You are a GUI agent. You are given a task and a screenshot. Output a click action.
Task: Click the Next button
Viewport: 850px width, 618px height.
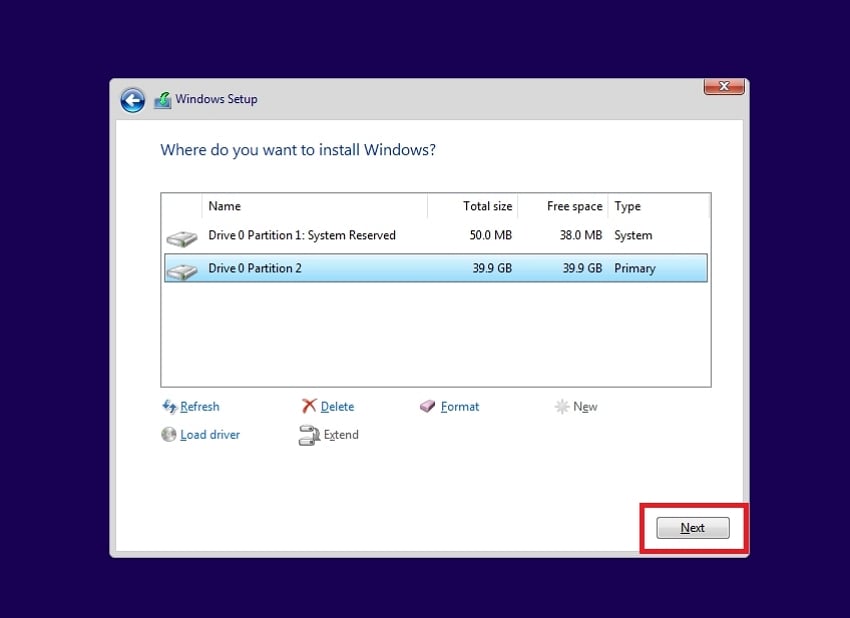tap(693, 527)
